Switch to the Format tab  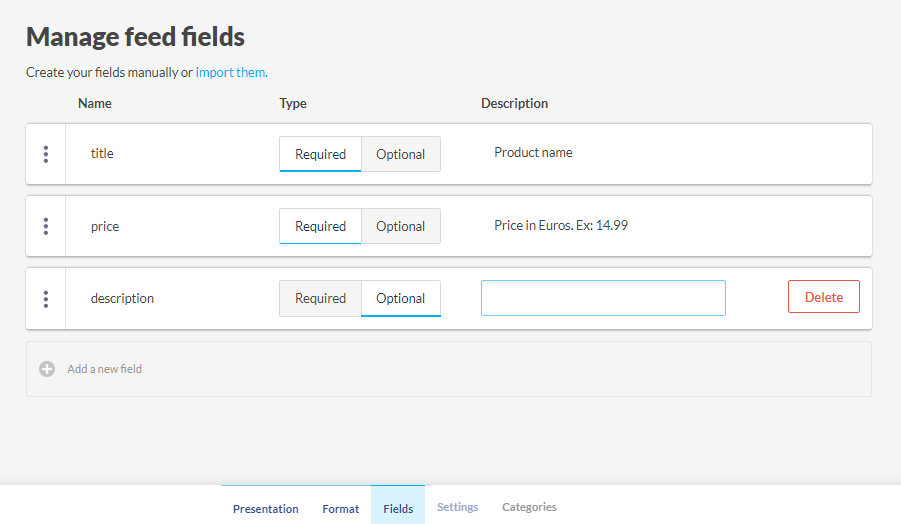click(340, 508)
